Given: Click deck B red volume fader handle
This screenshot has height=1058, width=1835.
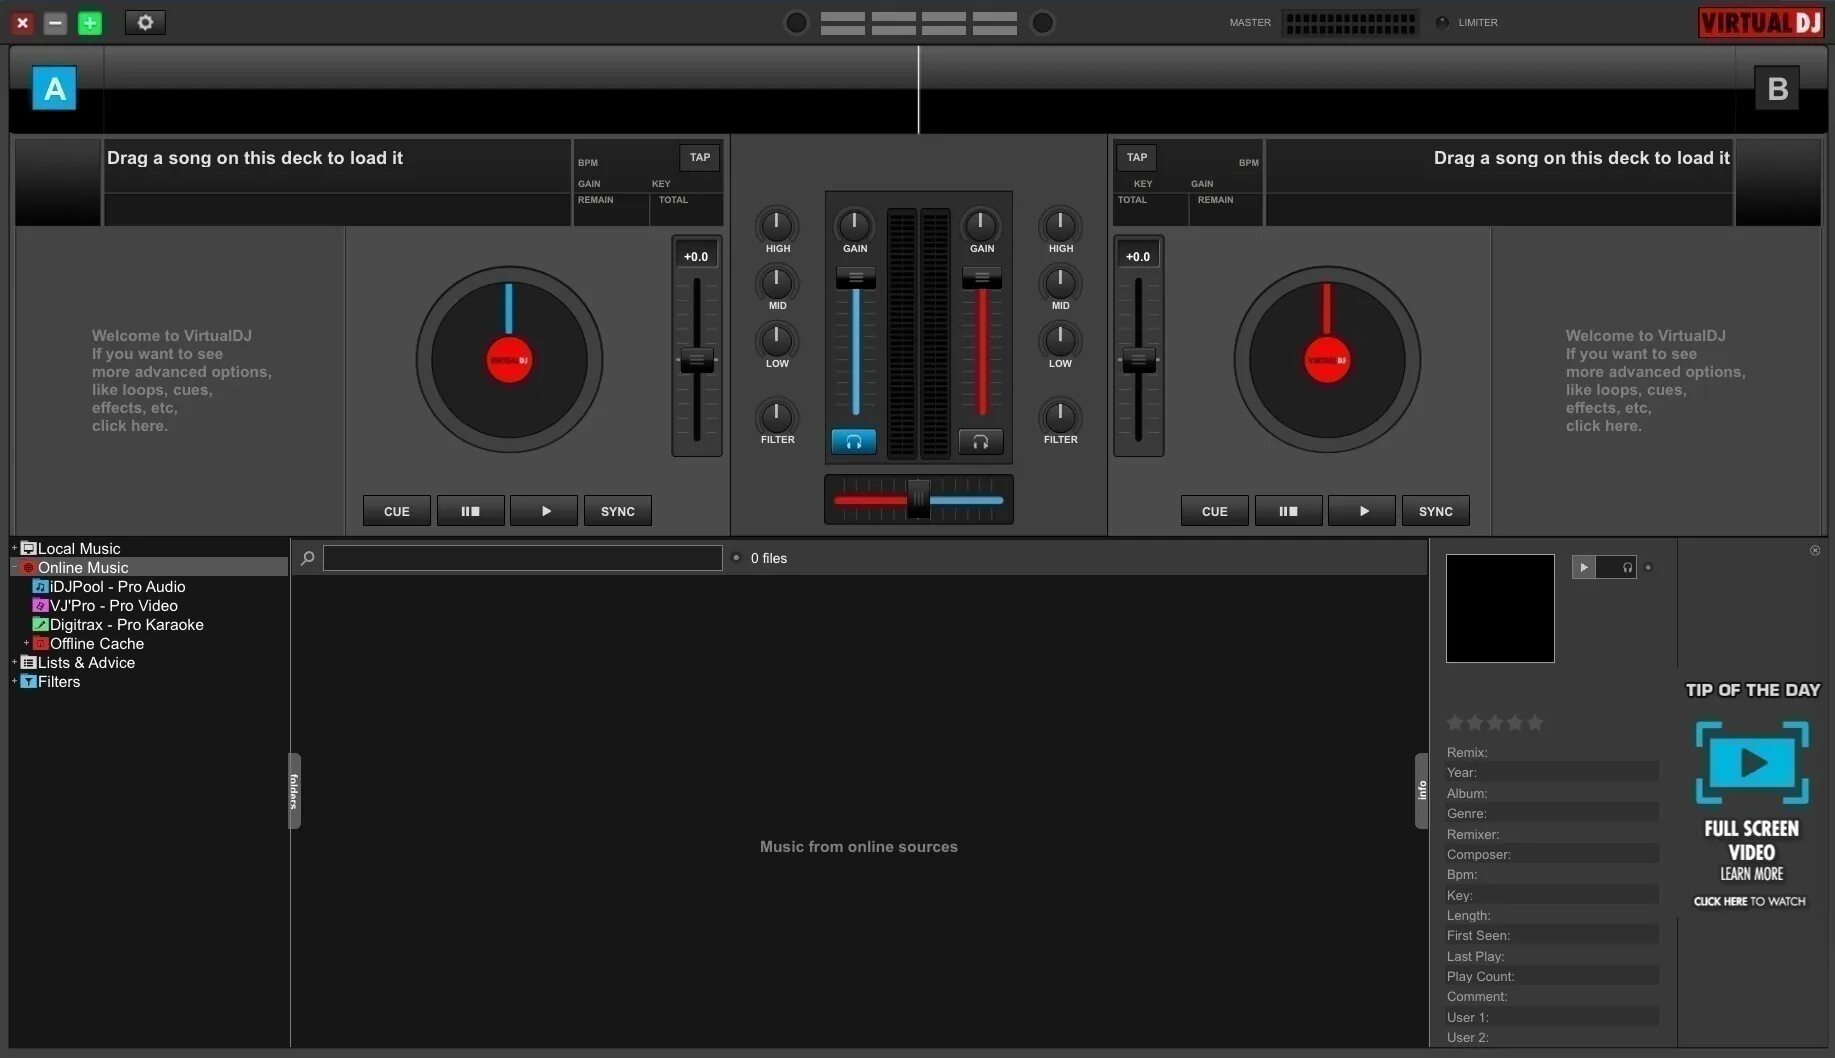Looking at the screenshot, I should [982, 278].
